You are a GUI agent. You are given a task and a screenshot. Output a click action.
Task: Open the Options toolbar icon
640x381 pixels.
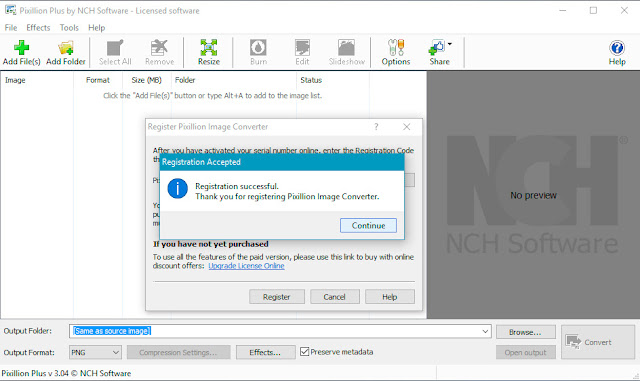[396, 53]
